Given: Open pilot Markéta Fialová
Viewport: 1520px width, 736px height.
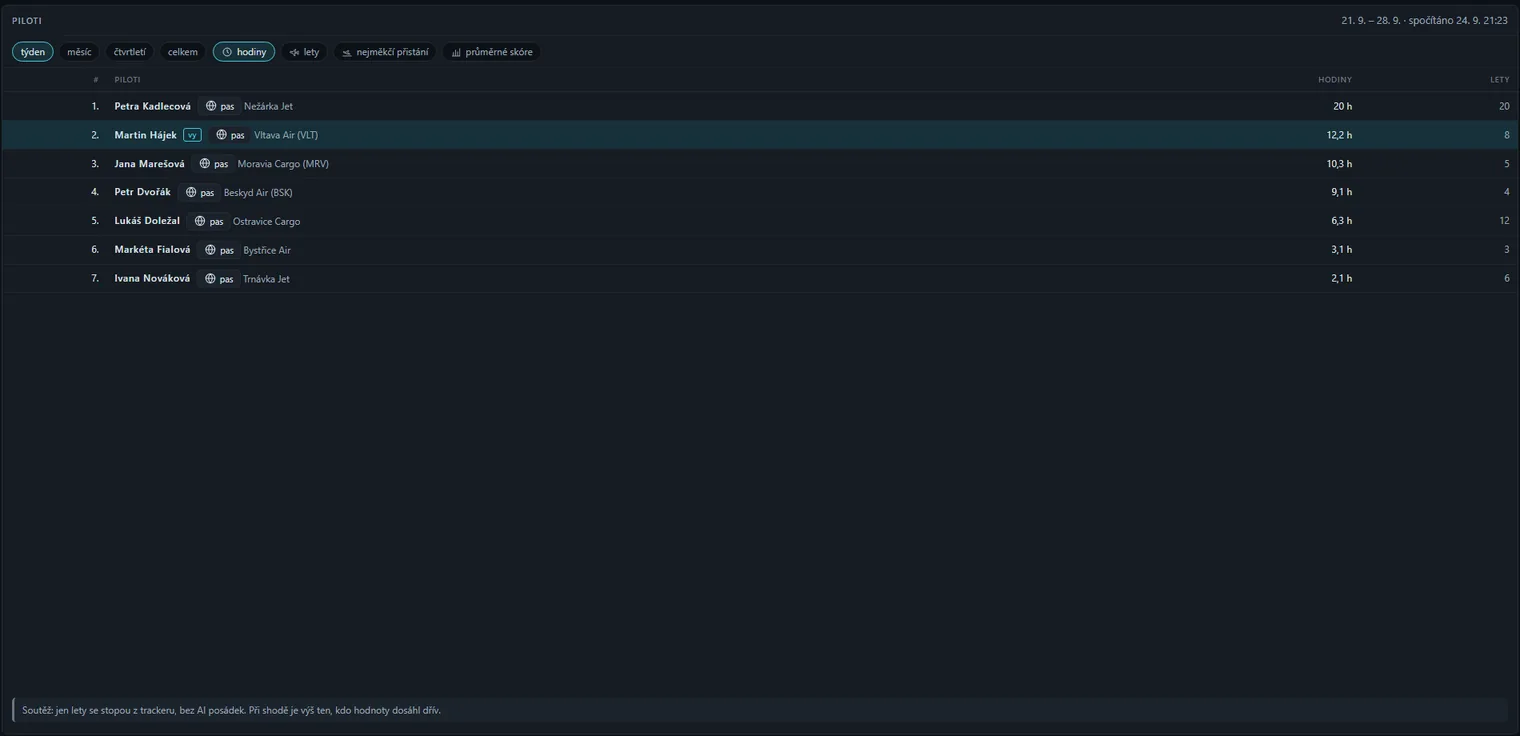Looking at the screenshot, I should 152,250.
